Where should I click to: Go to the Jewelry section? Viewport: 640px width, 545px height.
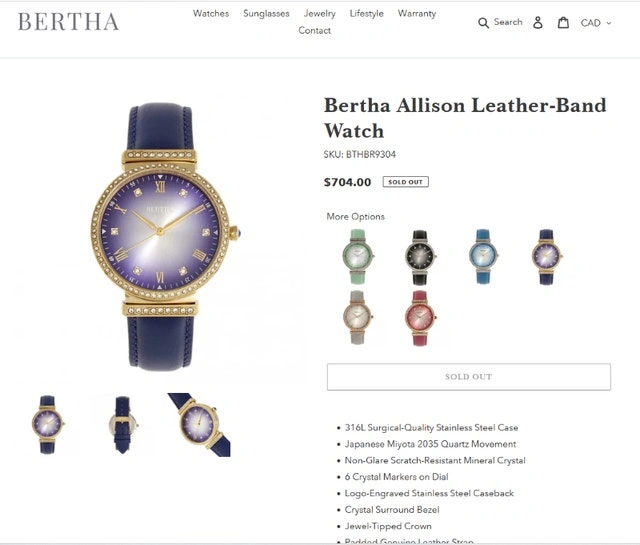(x=320, y=13)
